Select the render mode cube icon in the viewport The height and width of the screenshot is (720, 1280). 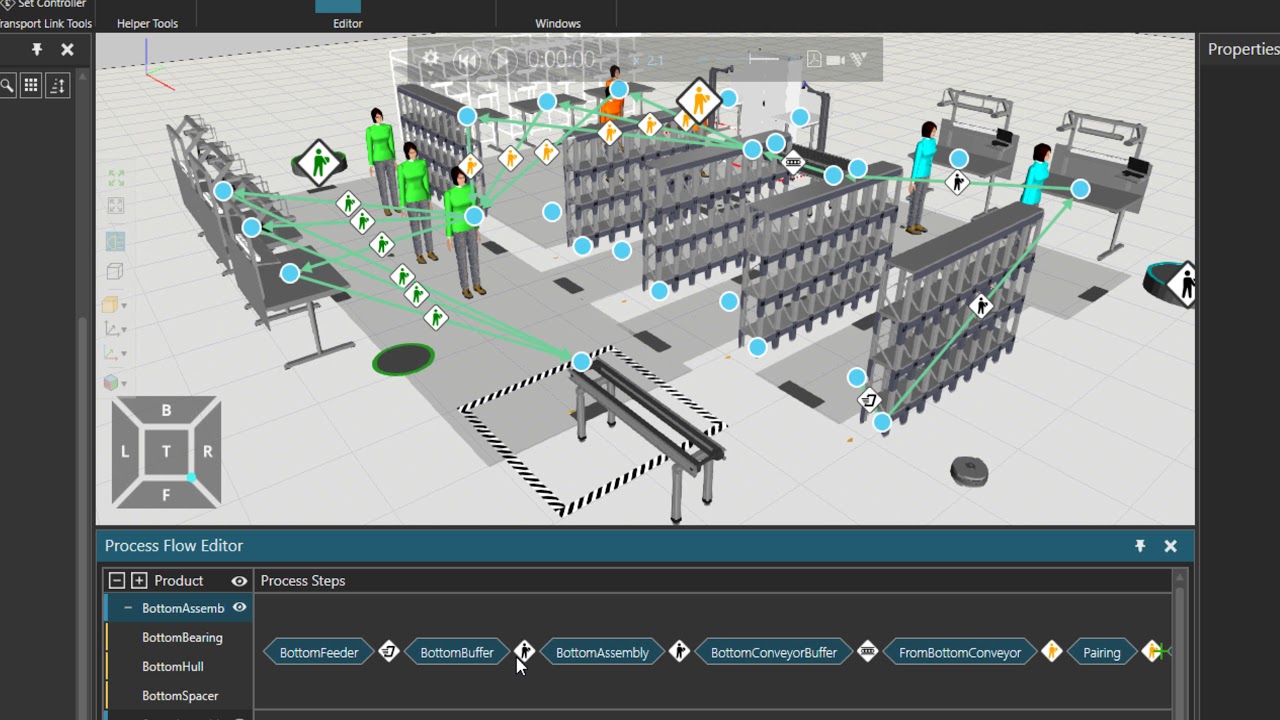115,270
